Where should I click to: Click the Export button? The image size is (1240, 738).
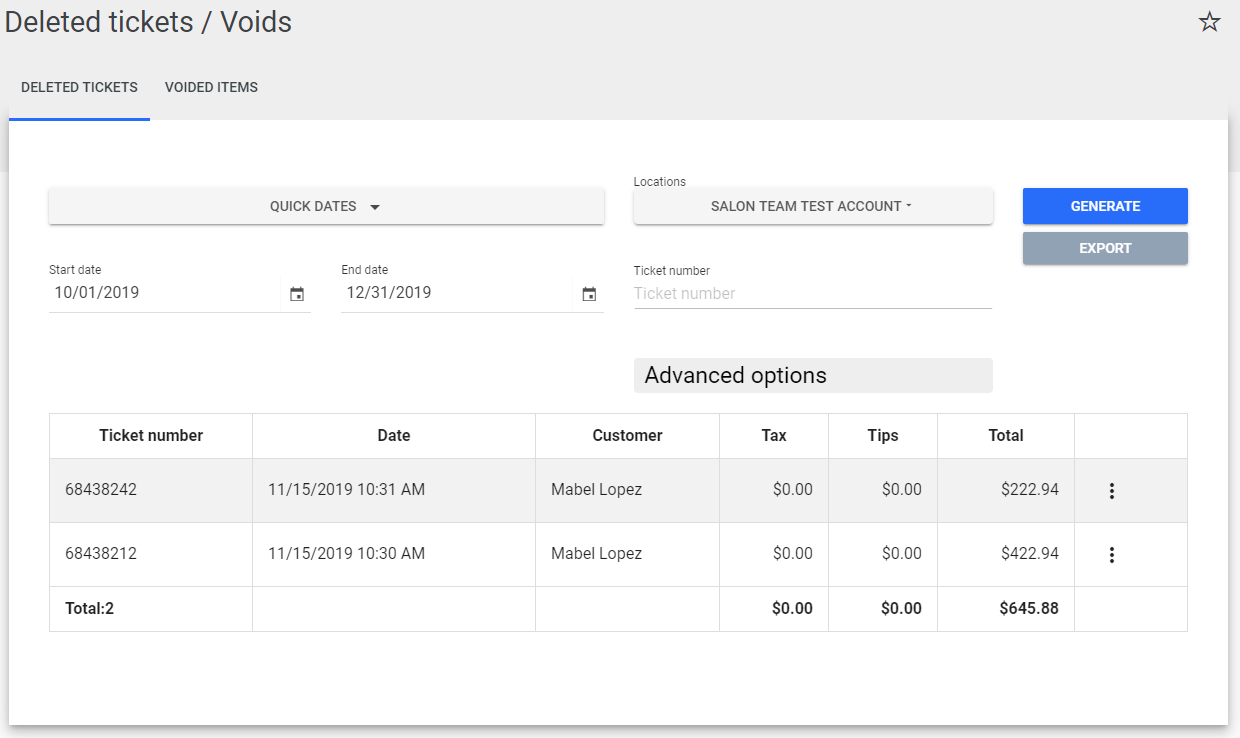coord(1104,248)
